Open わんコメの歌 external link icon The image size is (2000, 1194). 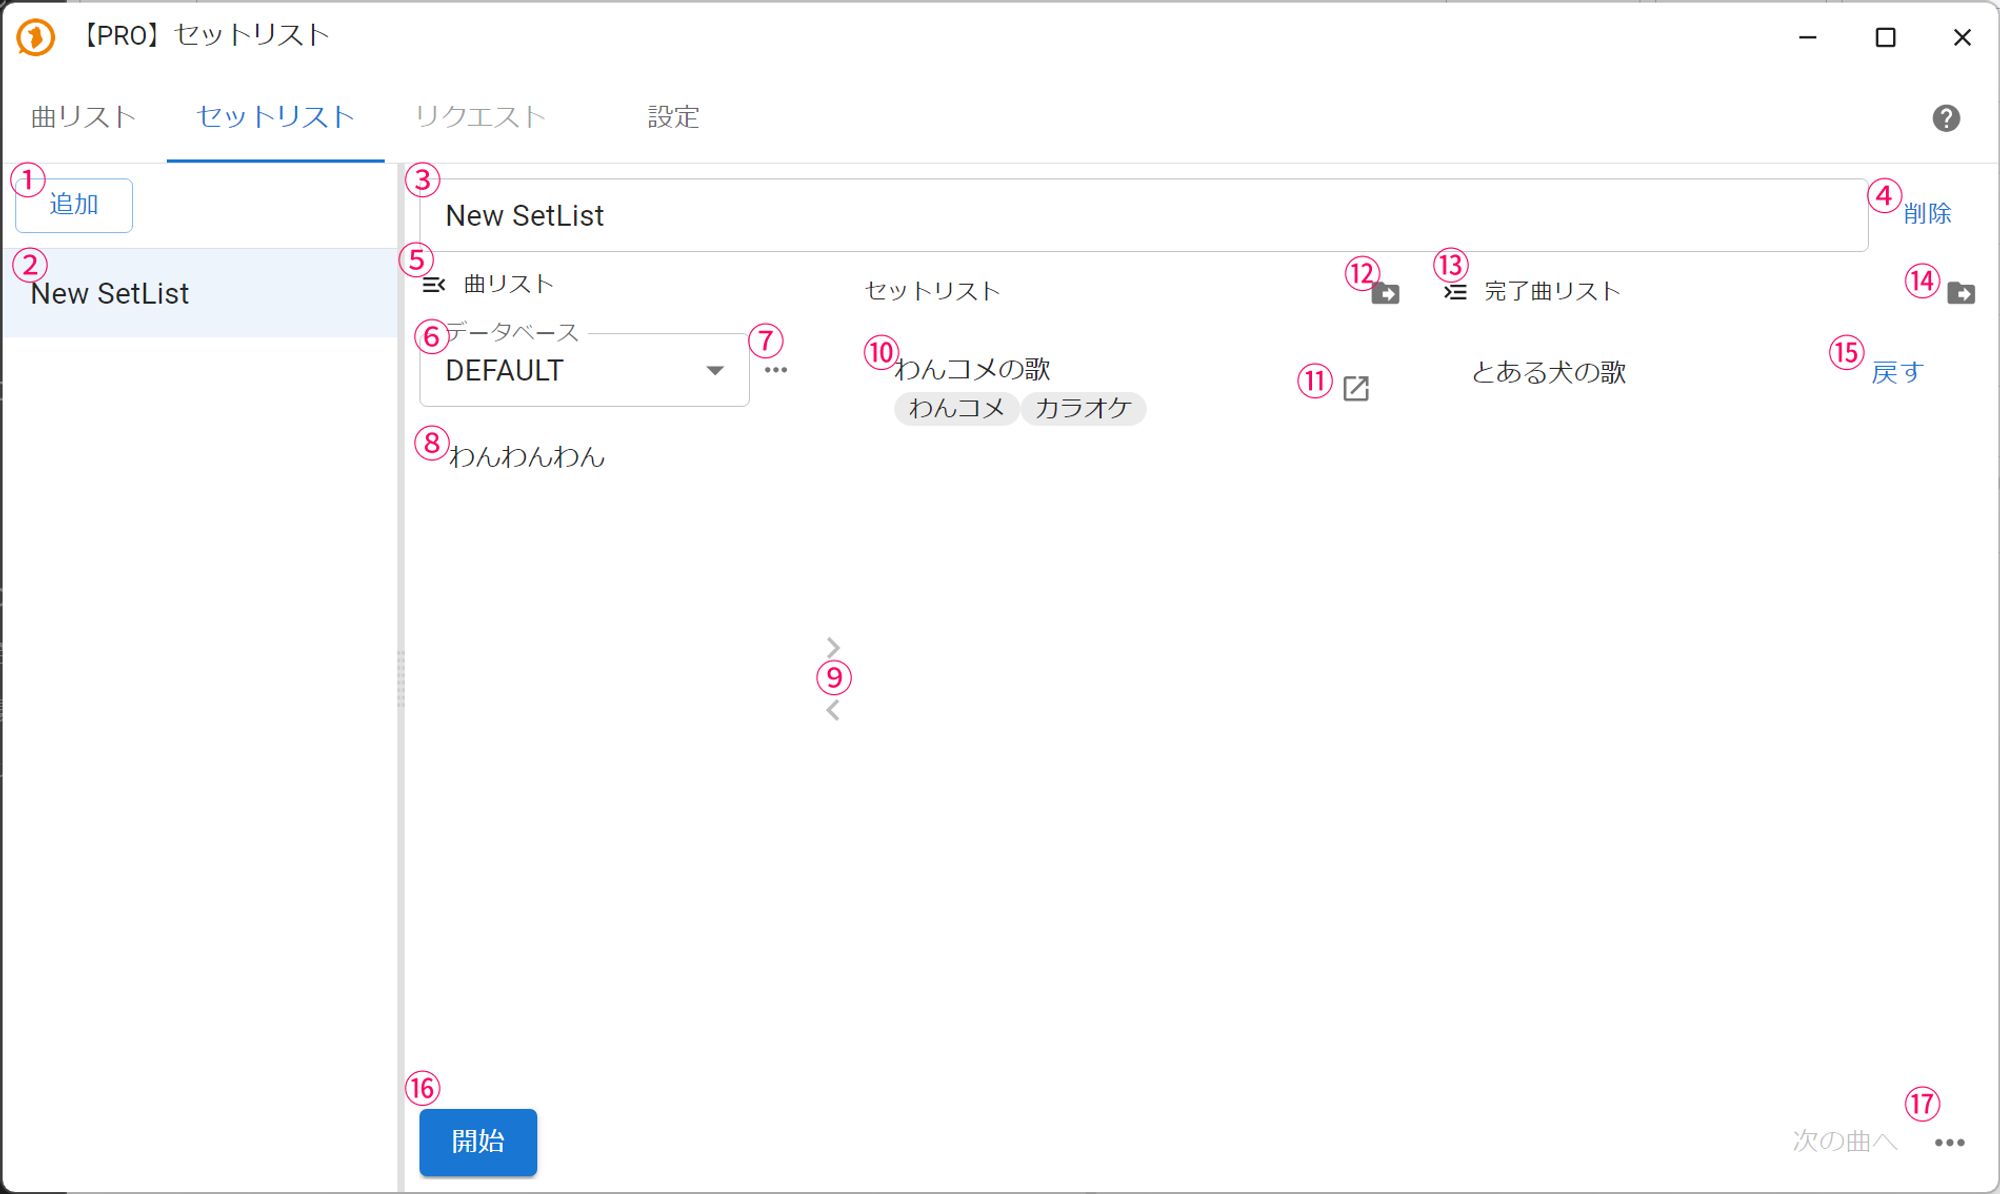(1356, 388)
